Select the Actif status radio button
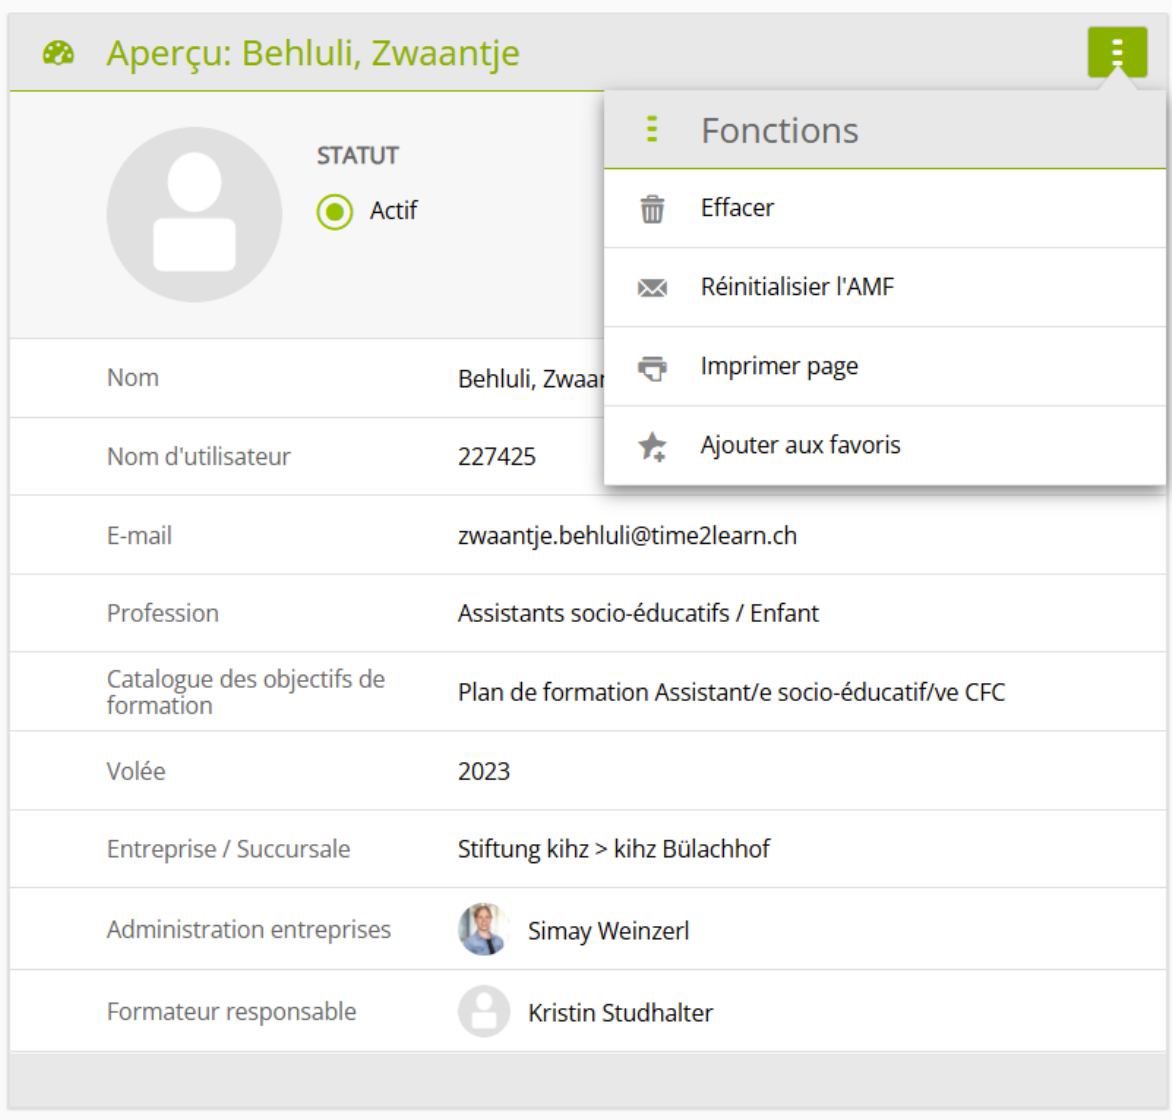The height and width of the screenshot is (1120, 1172). tap(335, 211)
